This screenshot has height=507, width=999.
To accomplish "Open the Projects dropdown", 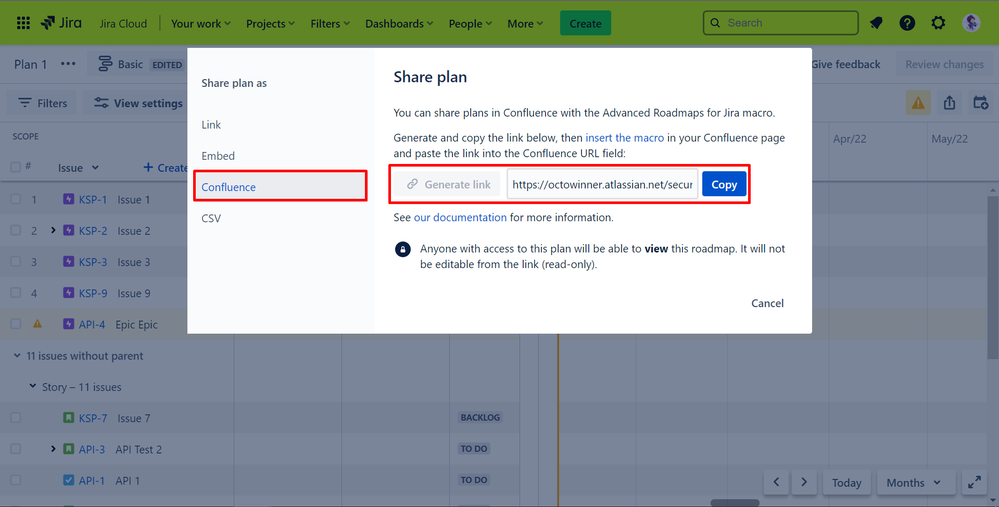I will pos(270,24).
